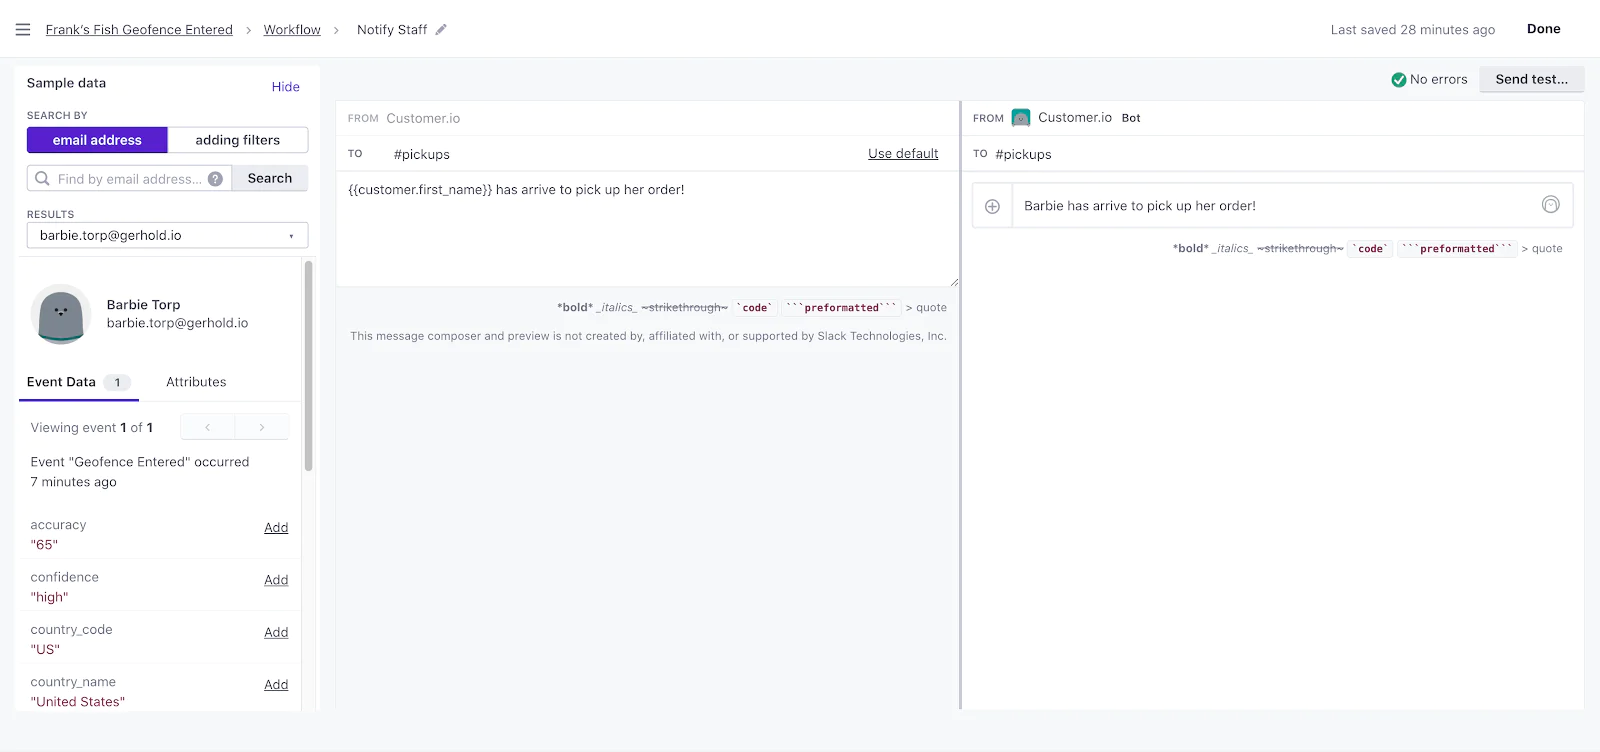The image size is (1600, 752).
Task: Click the Slack affiliation disclaimer text
Action: click(648, 336)
